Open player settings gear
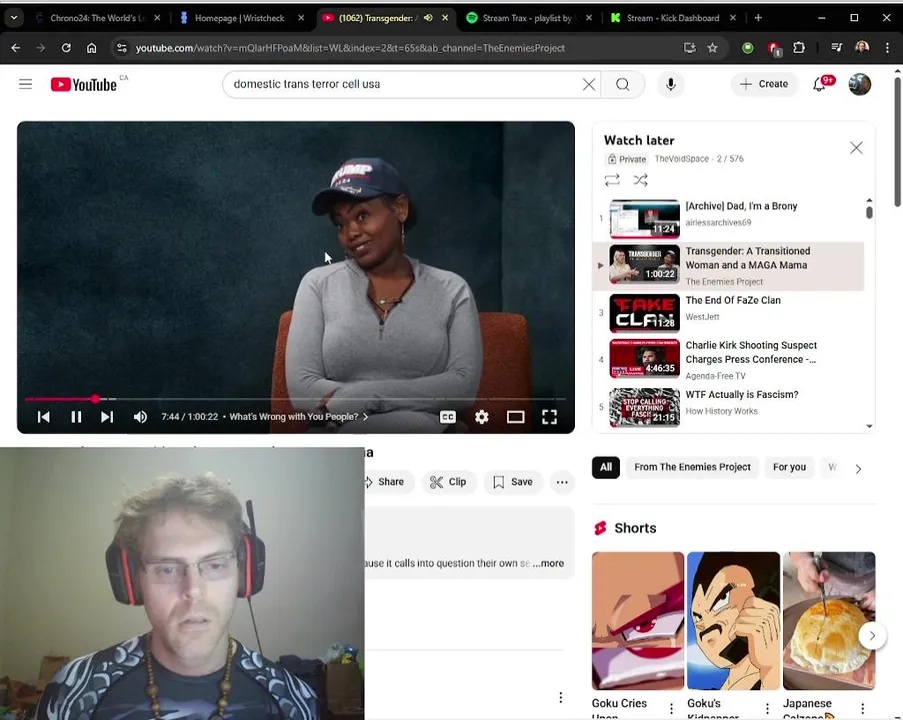 tap(481, 416)
